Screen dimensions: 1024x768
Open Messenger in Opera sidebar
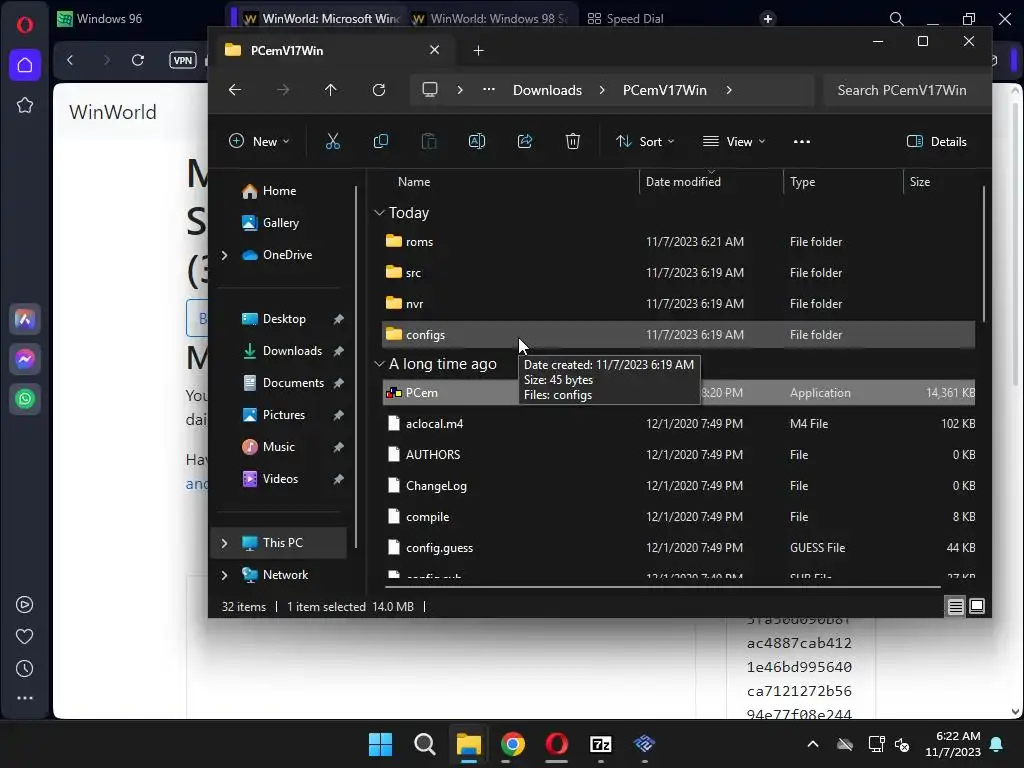click(x=25, y=359)
